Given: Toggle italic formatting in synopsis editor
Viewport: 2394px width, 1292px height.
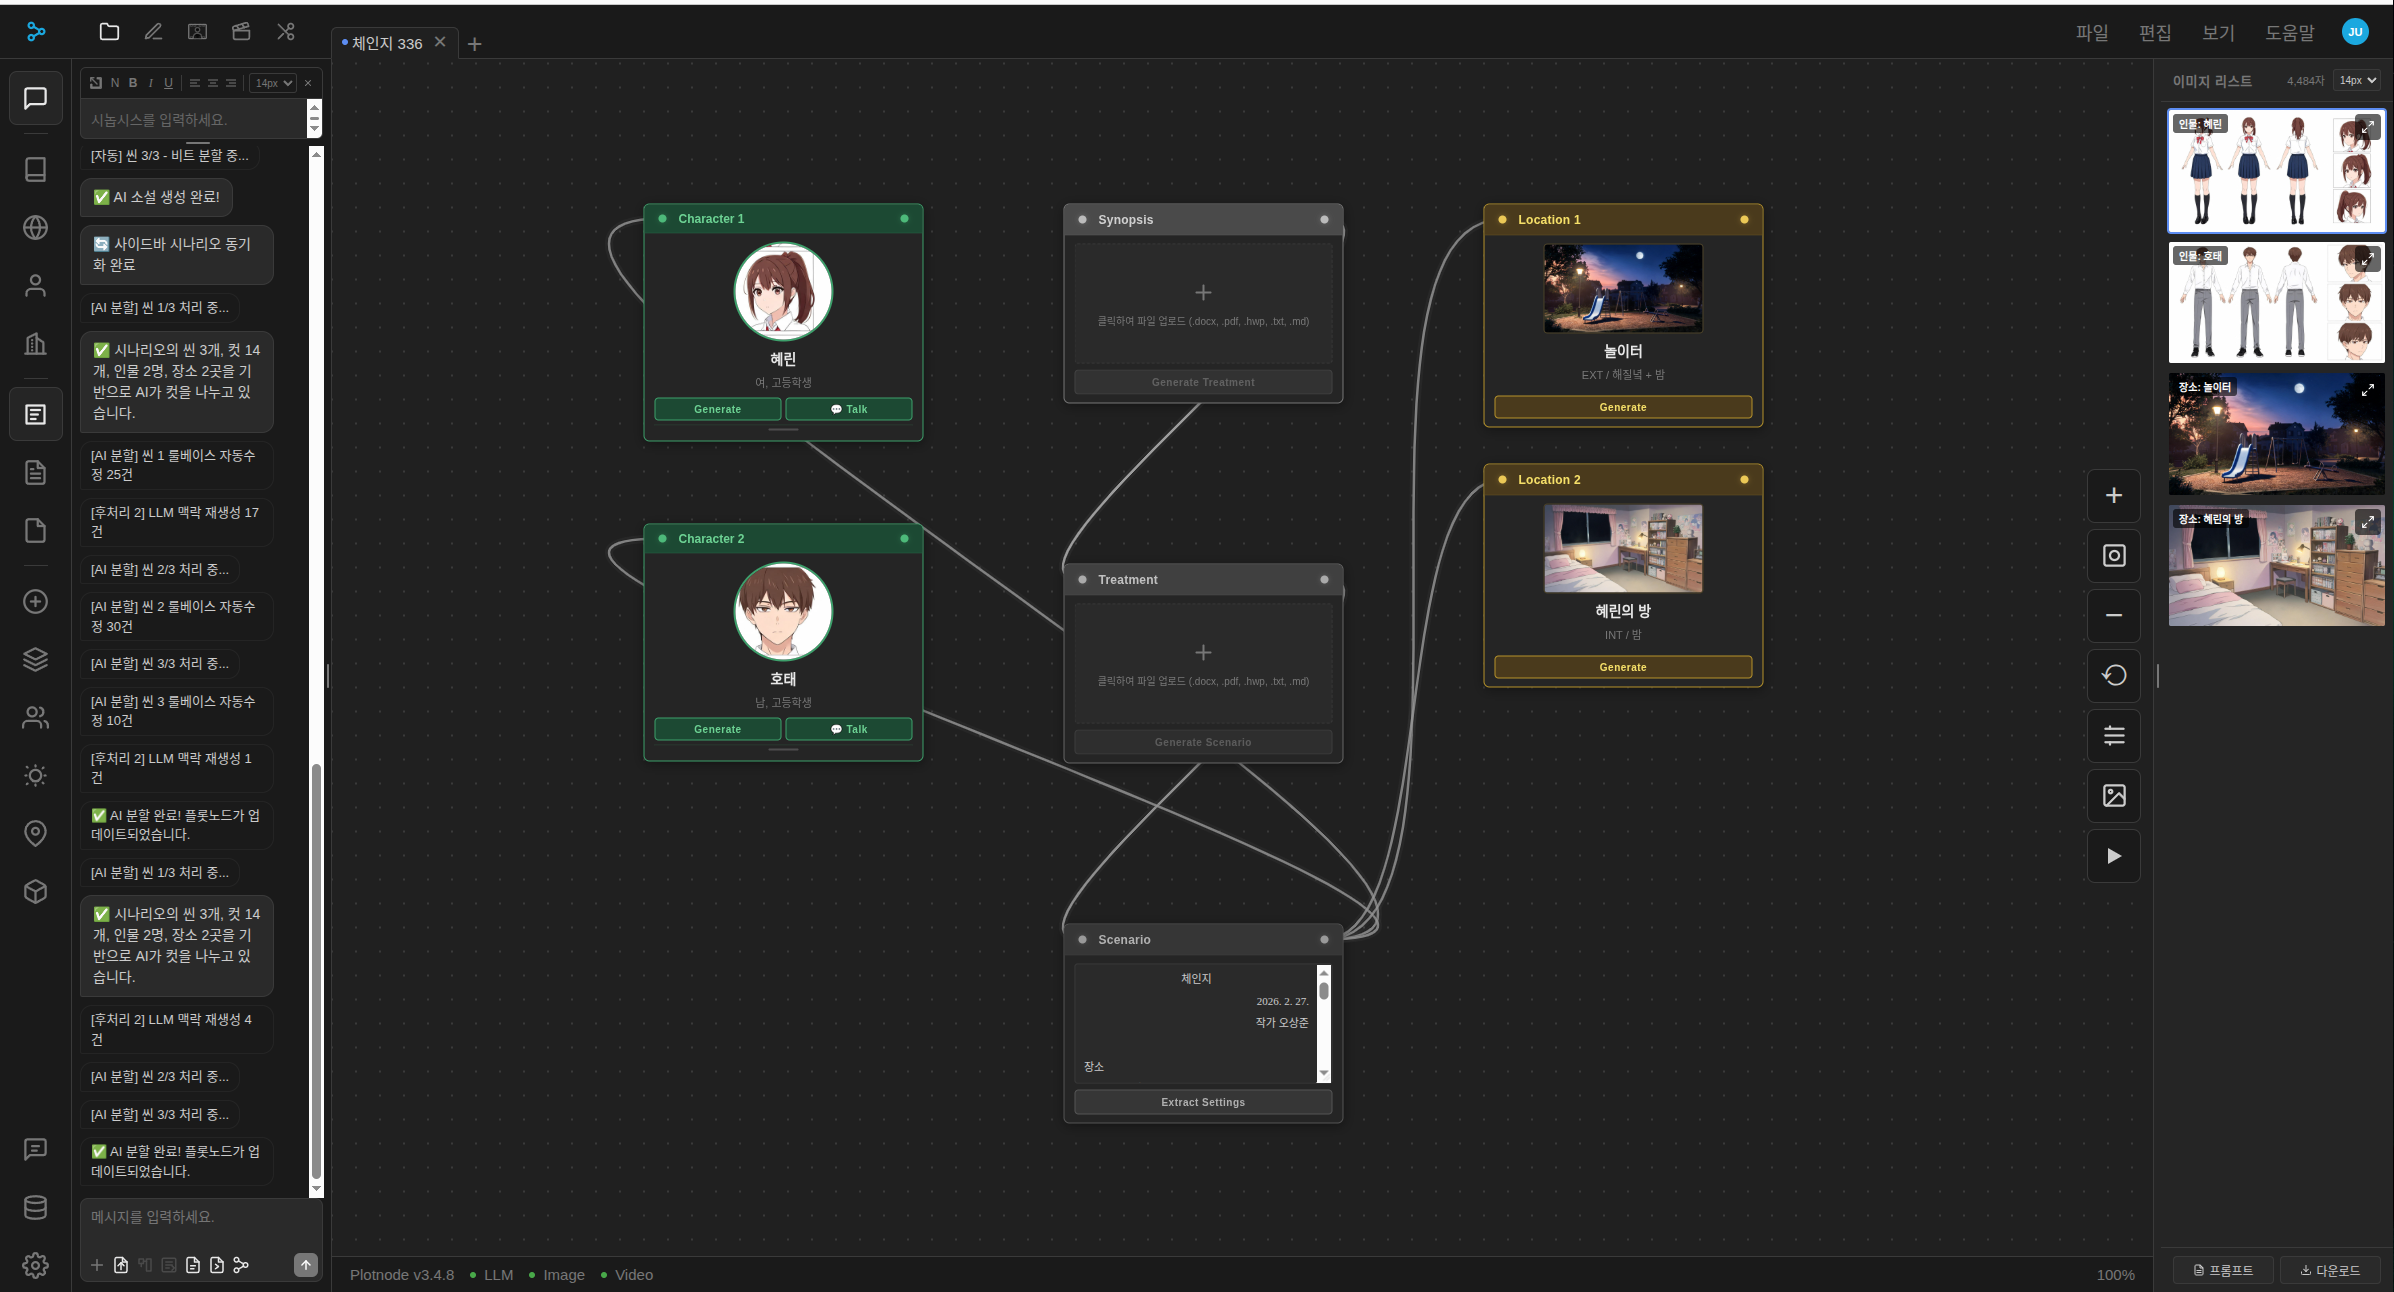Looking at the screenshot, I should tap(151, 83).
